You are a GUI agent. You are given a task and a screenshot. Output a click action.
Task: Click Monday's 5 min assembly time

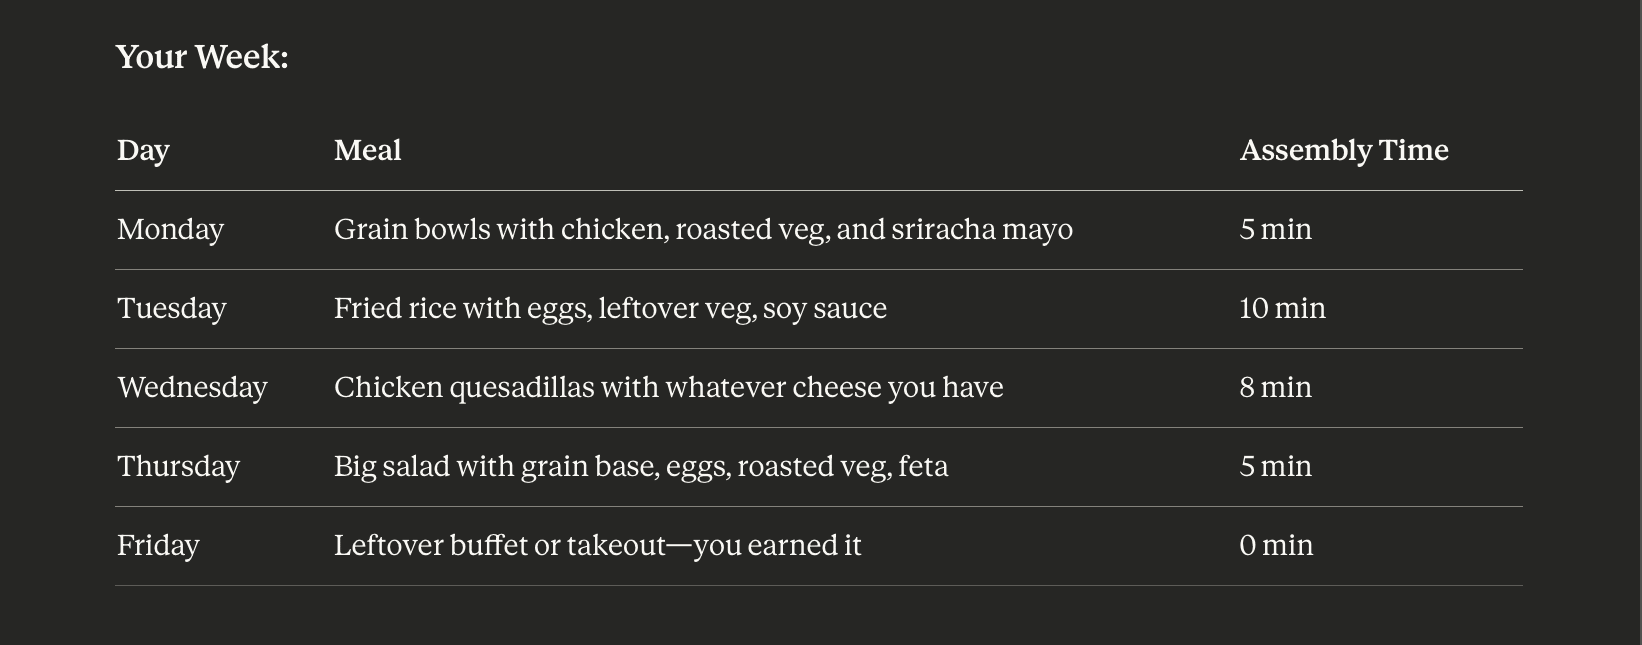click(x=1275, y=229)
